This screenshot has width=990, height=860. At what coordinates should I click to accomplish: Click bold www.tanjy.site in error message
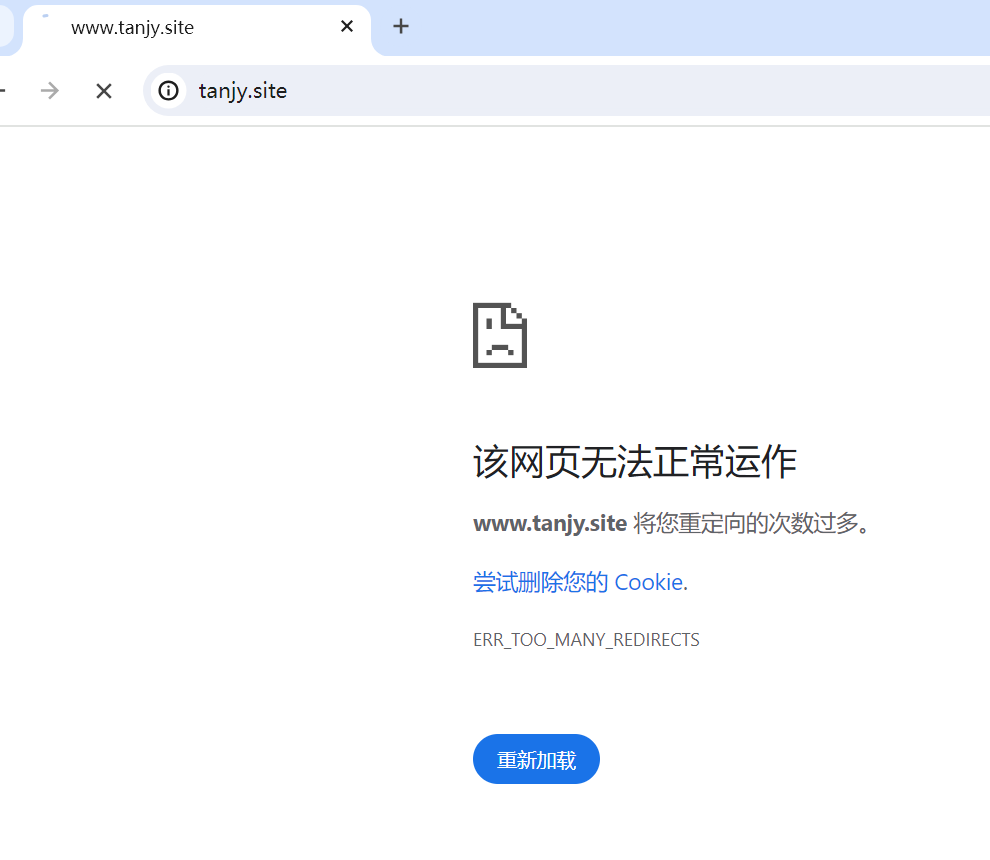[550, 523]
